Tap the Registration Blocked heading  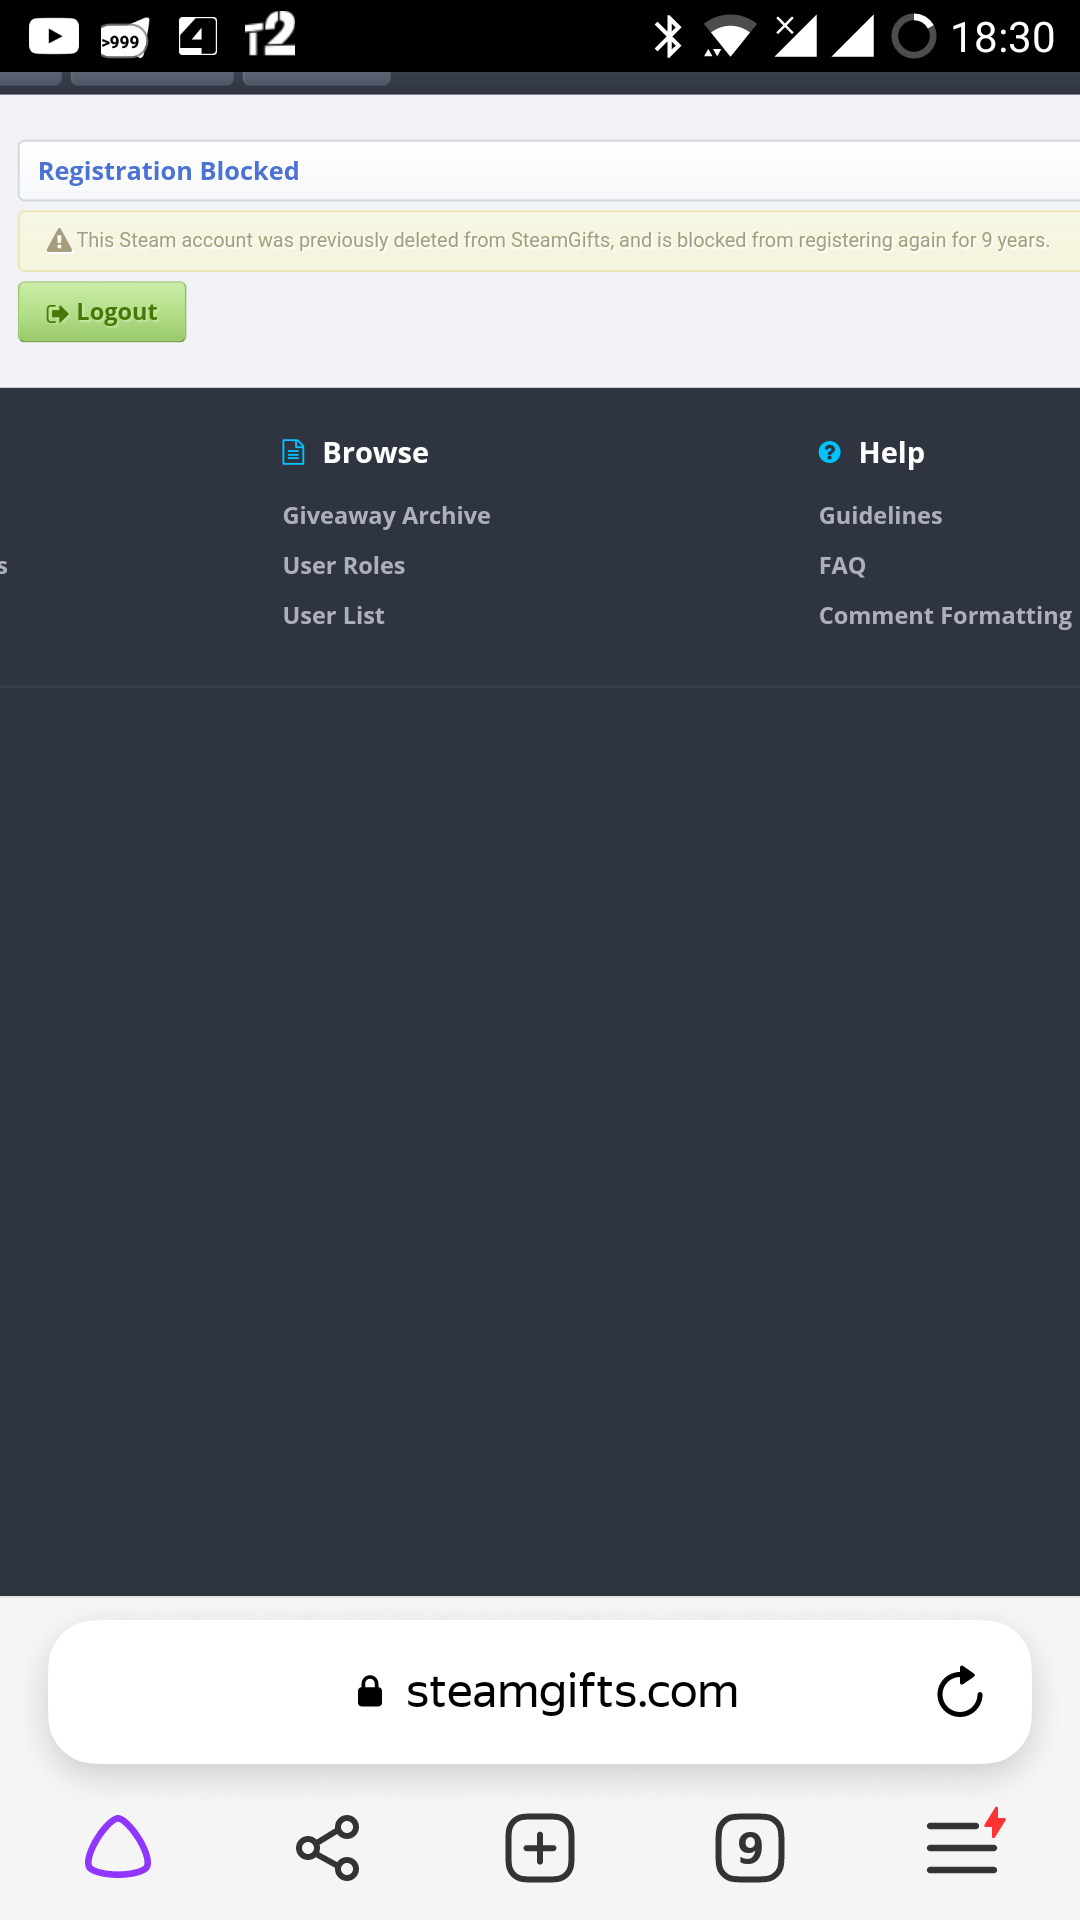pos(168,171)
